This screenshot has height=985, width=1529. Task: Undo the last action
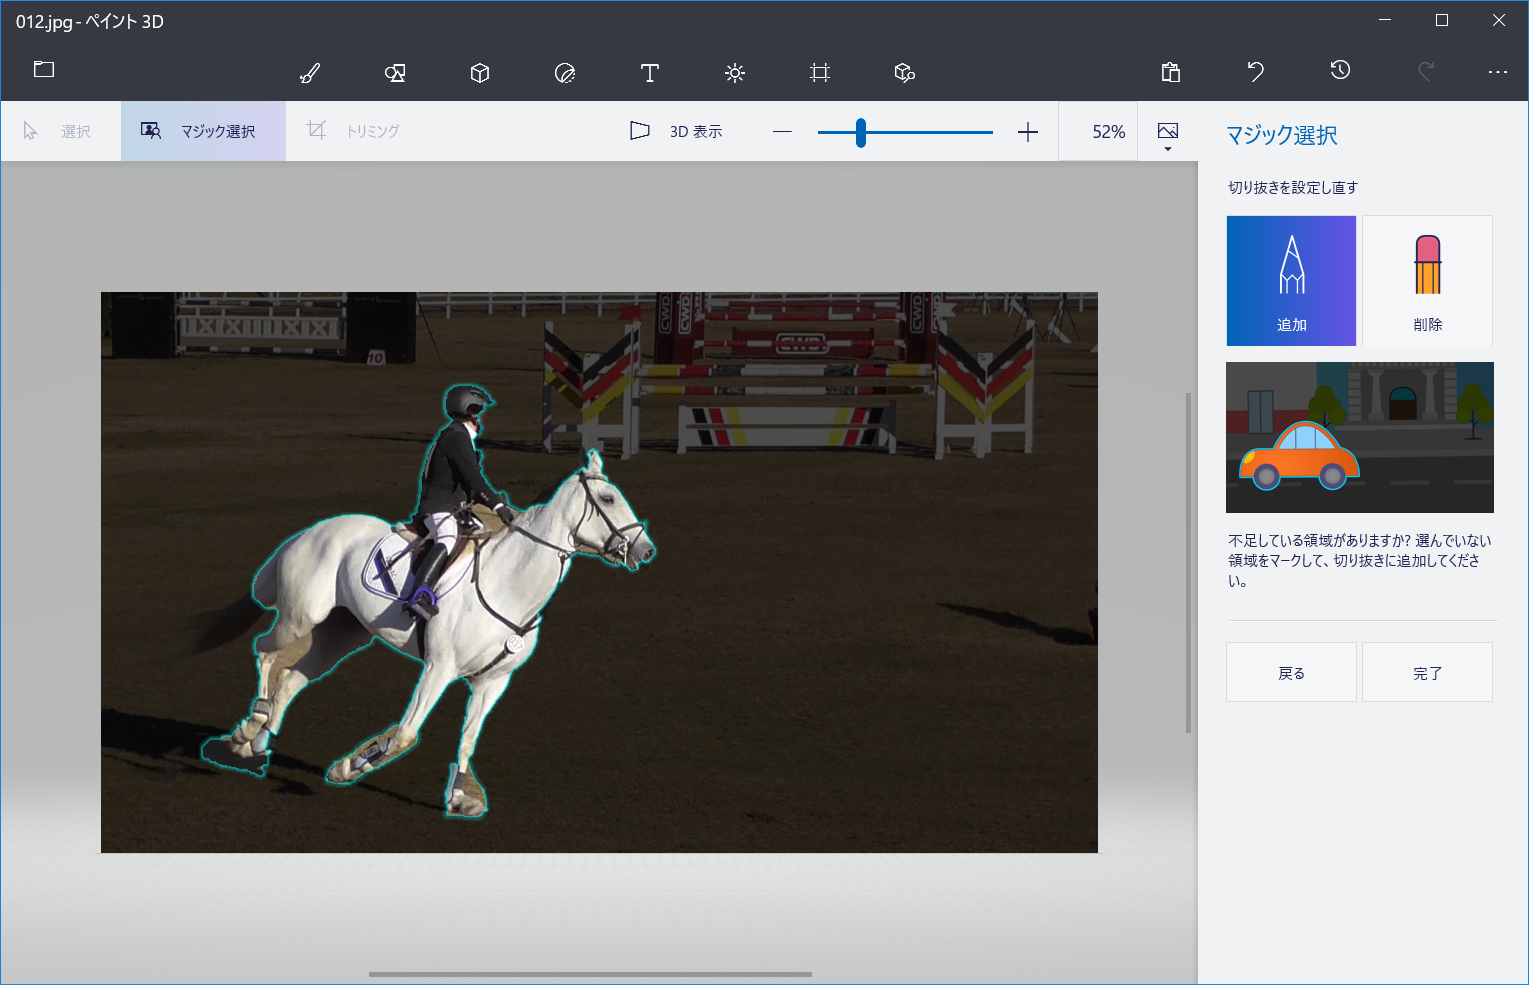click(x=1256, y=72)
